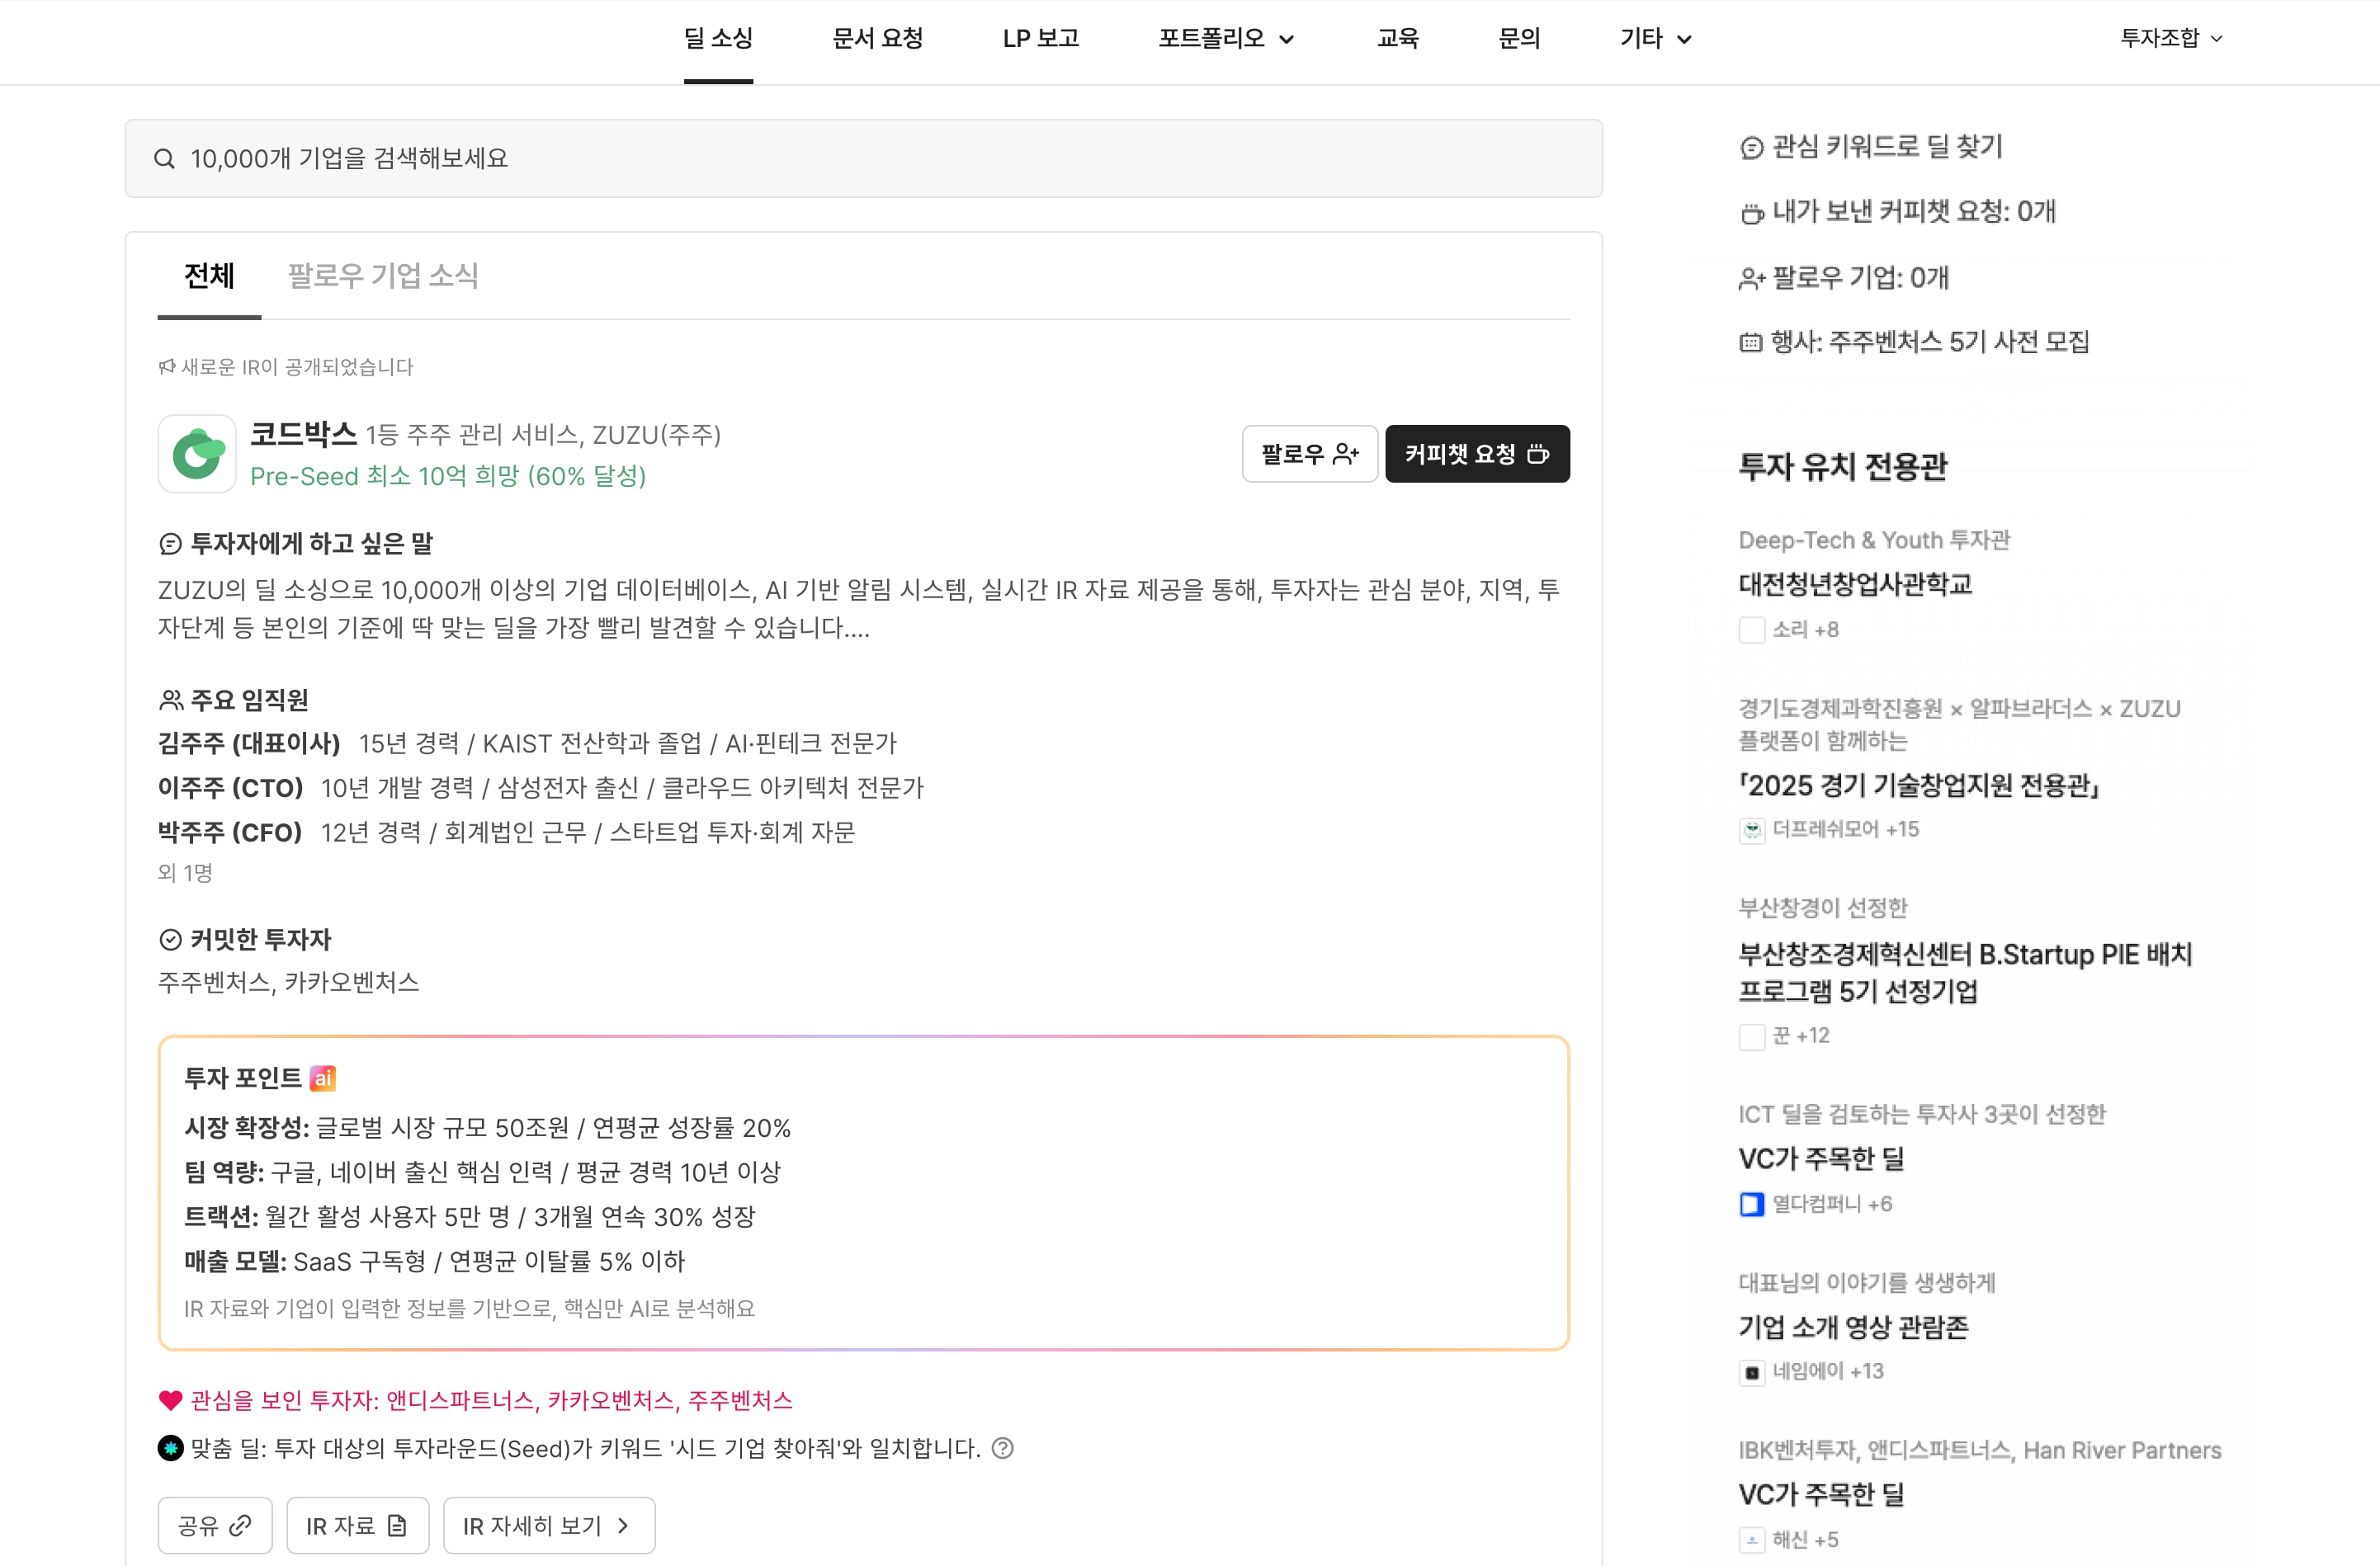Expand the 기타 dropdown menu
Screen dimensions: 2380x1566
1655,39
